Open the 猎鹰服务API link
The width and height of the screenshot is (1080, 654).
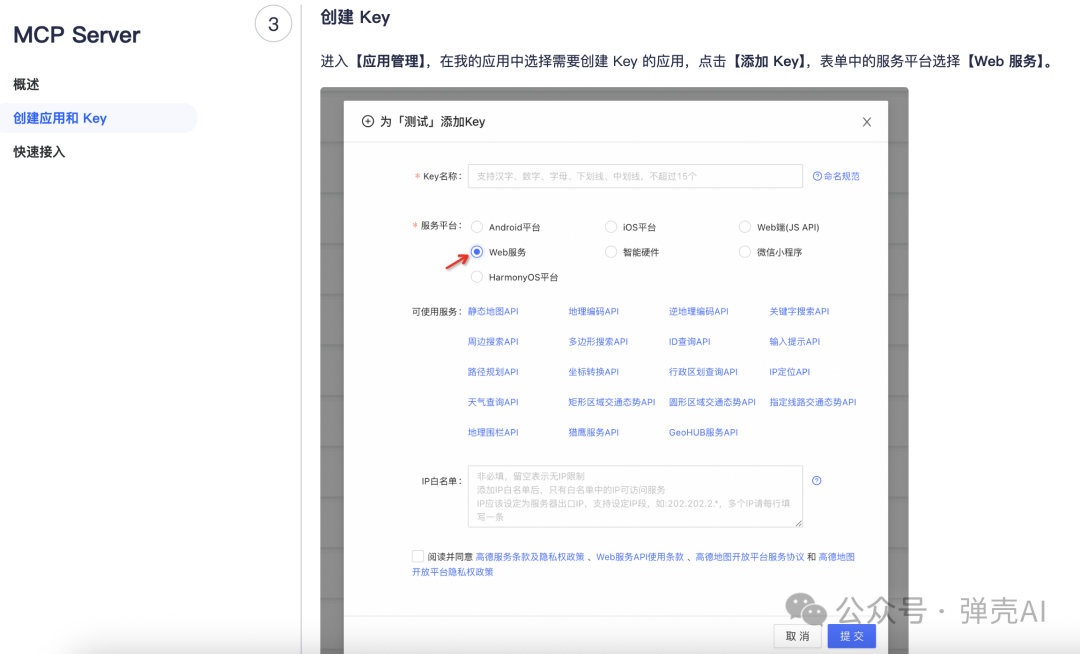(594, 432)
